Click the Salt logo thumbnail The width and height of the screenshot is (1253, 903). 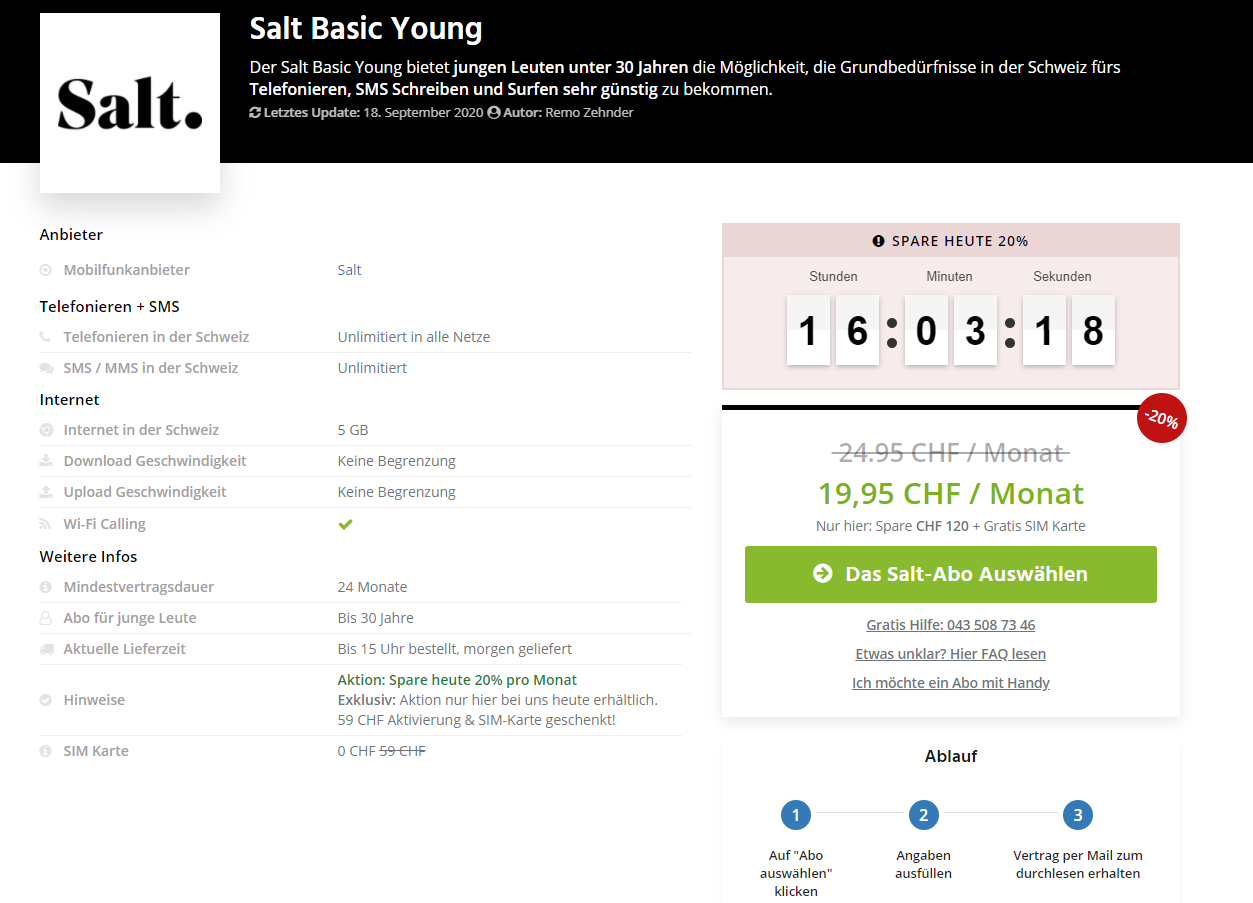(x=130, y=103)
